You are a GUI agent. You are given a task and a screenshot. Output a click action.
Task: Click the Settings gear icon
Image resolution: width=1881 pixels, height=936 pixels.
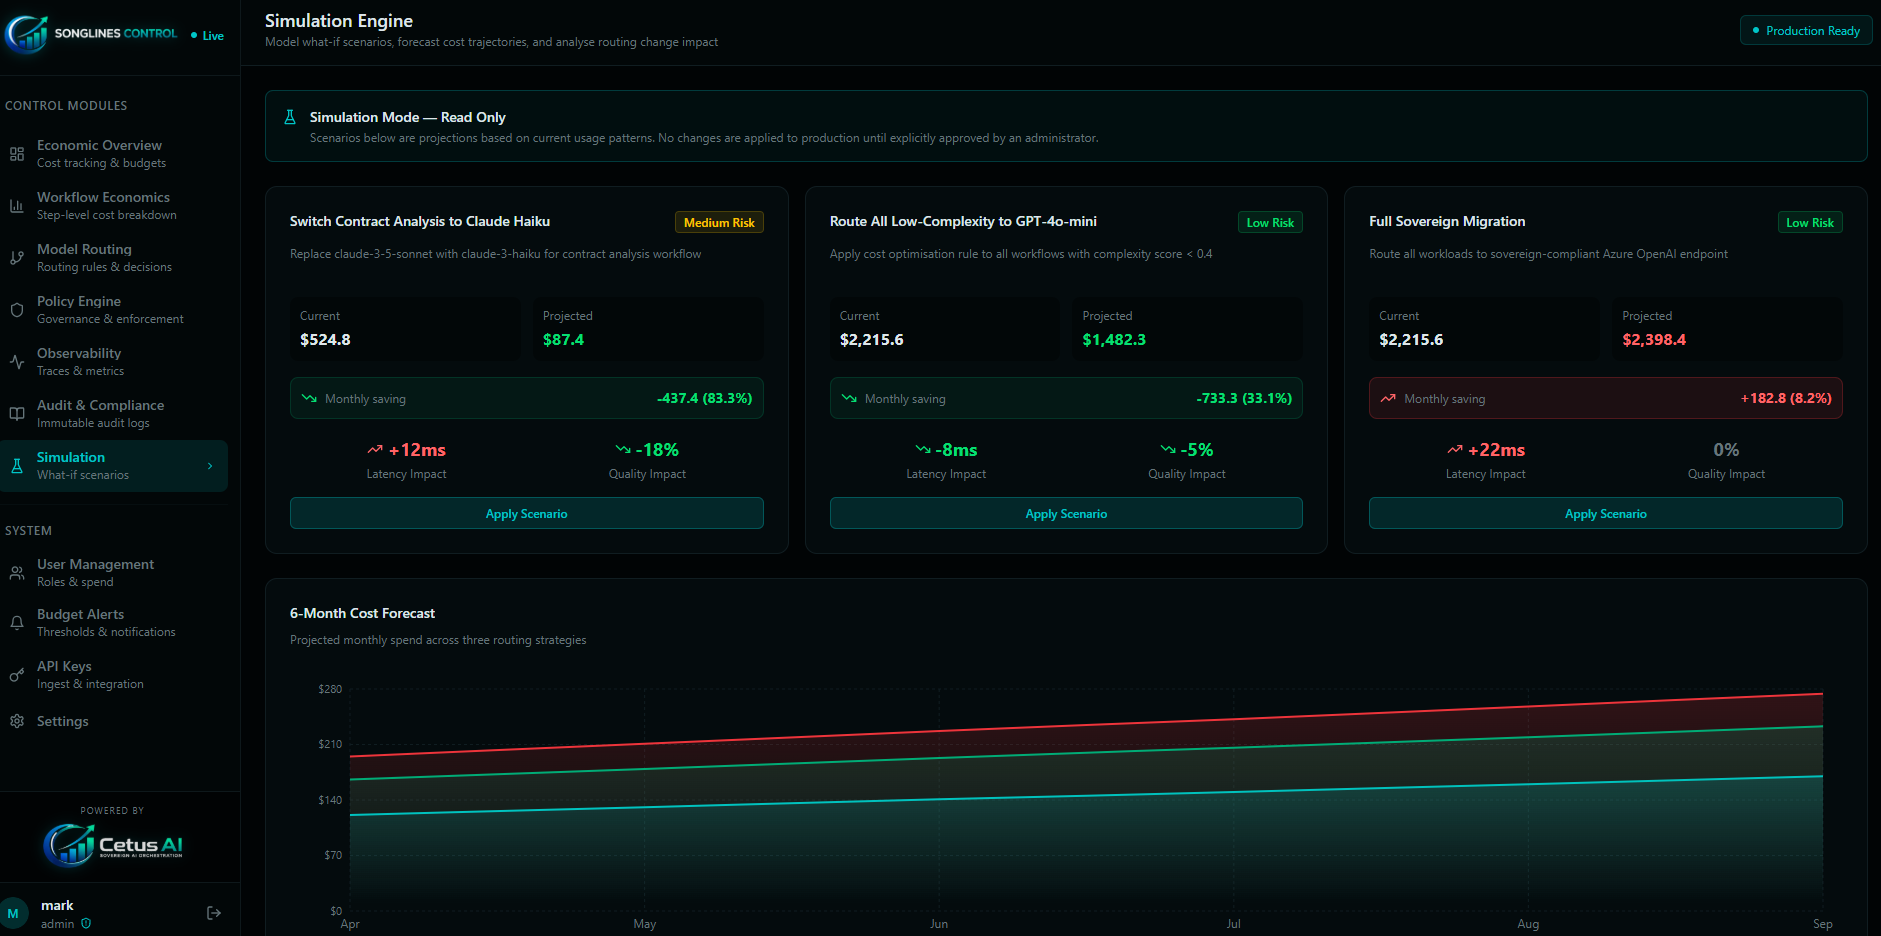(x=17, y=721)
